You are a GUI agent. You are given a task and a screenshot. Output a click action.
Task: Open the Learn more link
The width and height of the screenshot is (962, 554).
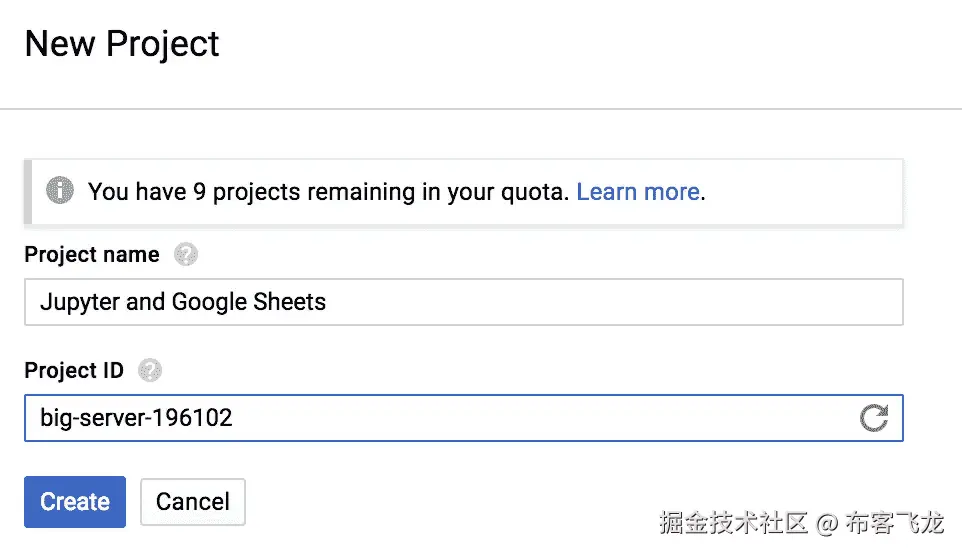[x=637, y=192]
